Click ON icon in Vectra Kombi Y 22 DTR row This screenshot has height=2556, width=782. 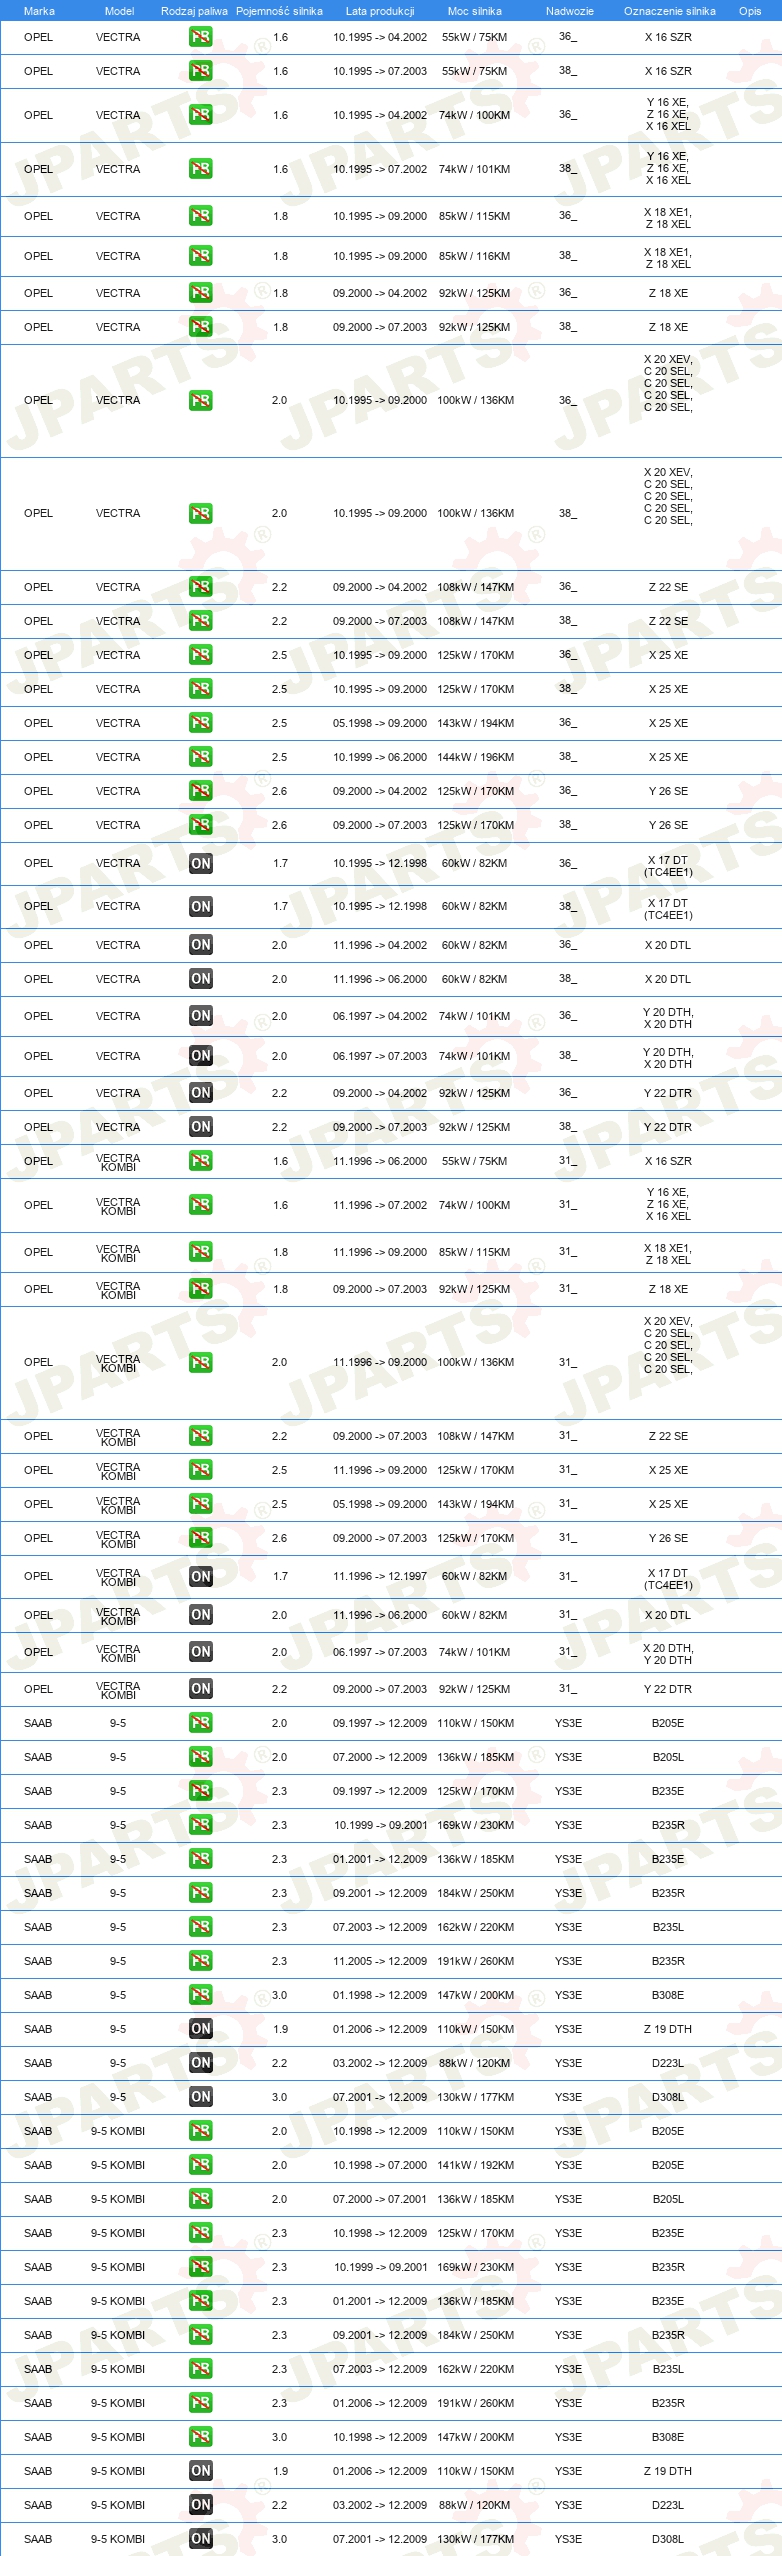200,1689
